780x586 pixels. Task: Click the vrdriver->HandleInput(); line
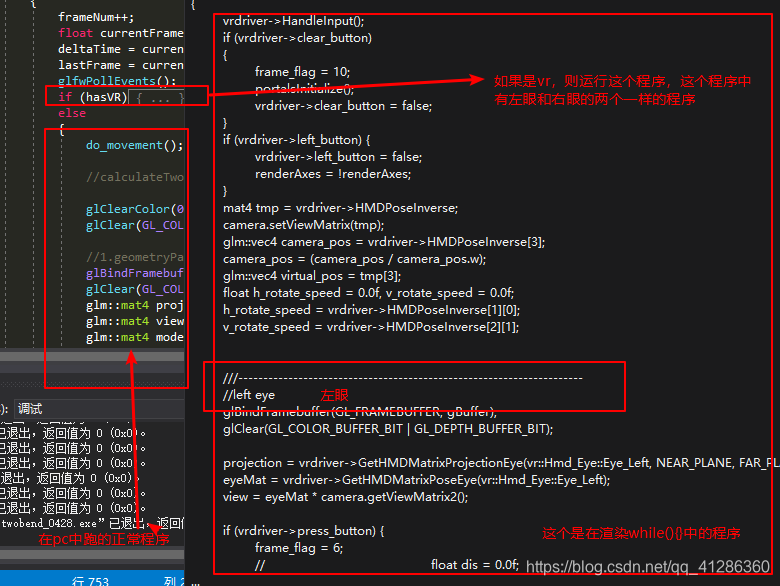293,21
